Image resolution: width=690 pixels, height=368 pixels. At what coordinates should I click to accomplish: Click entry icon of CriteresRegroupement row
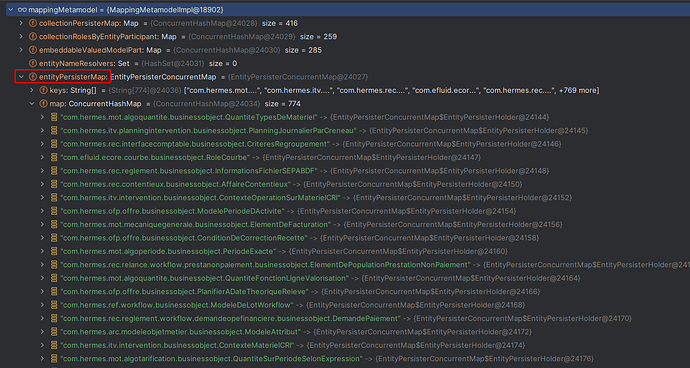click(x=54, y=144)
